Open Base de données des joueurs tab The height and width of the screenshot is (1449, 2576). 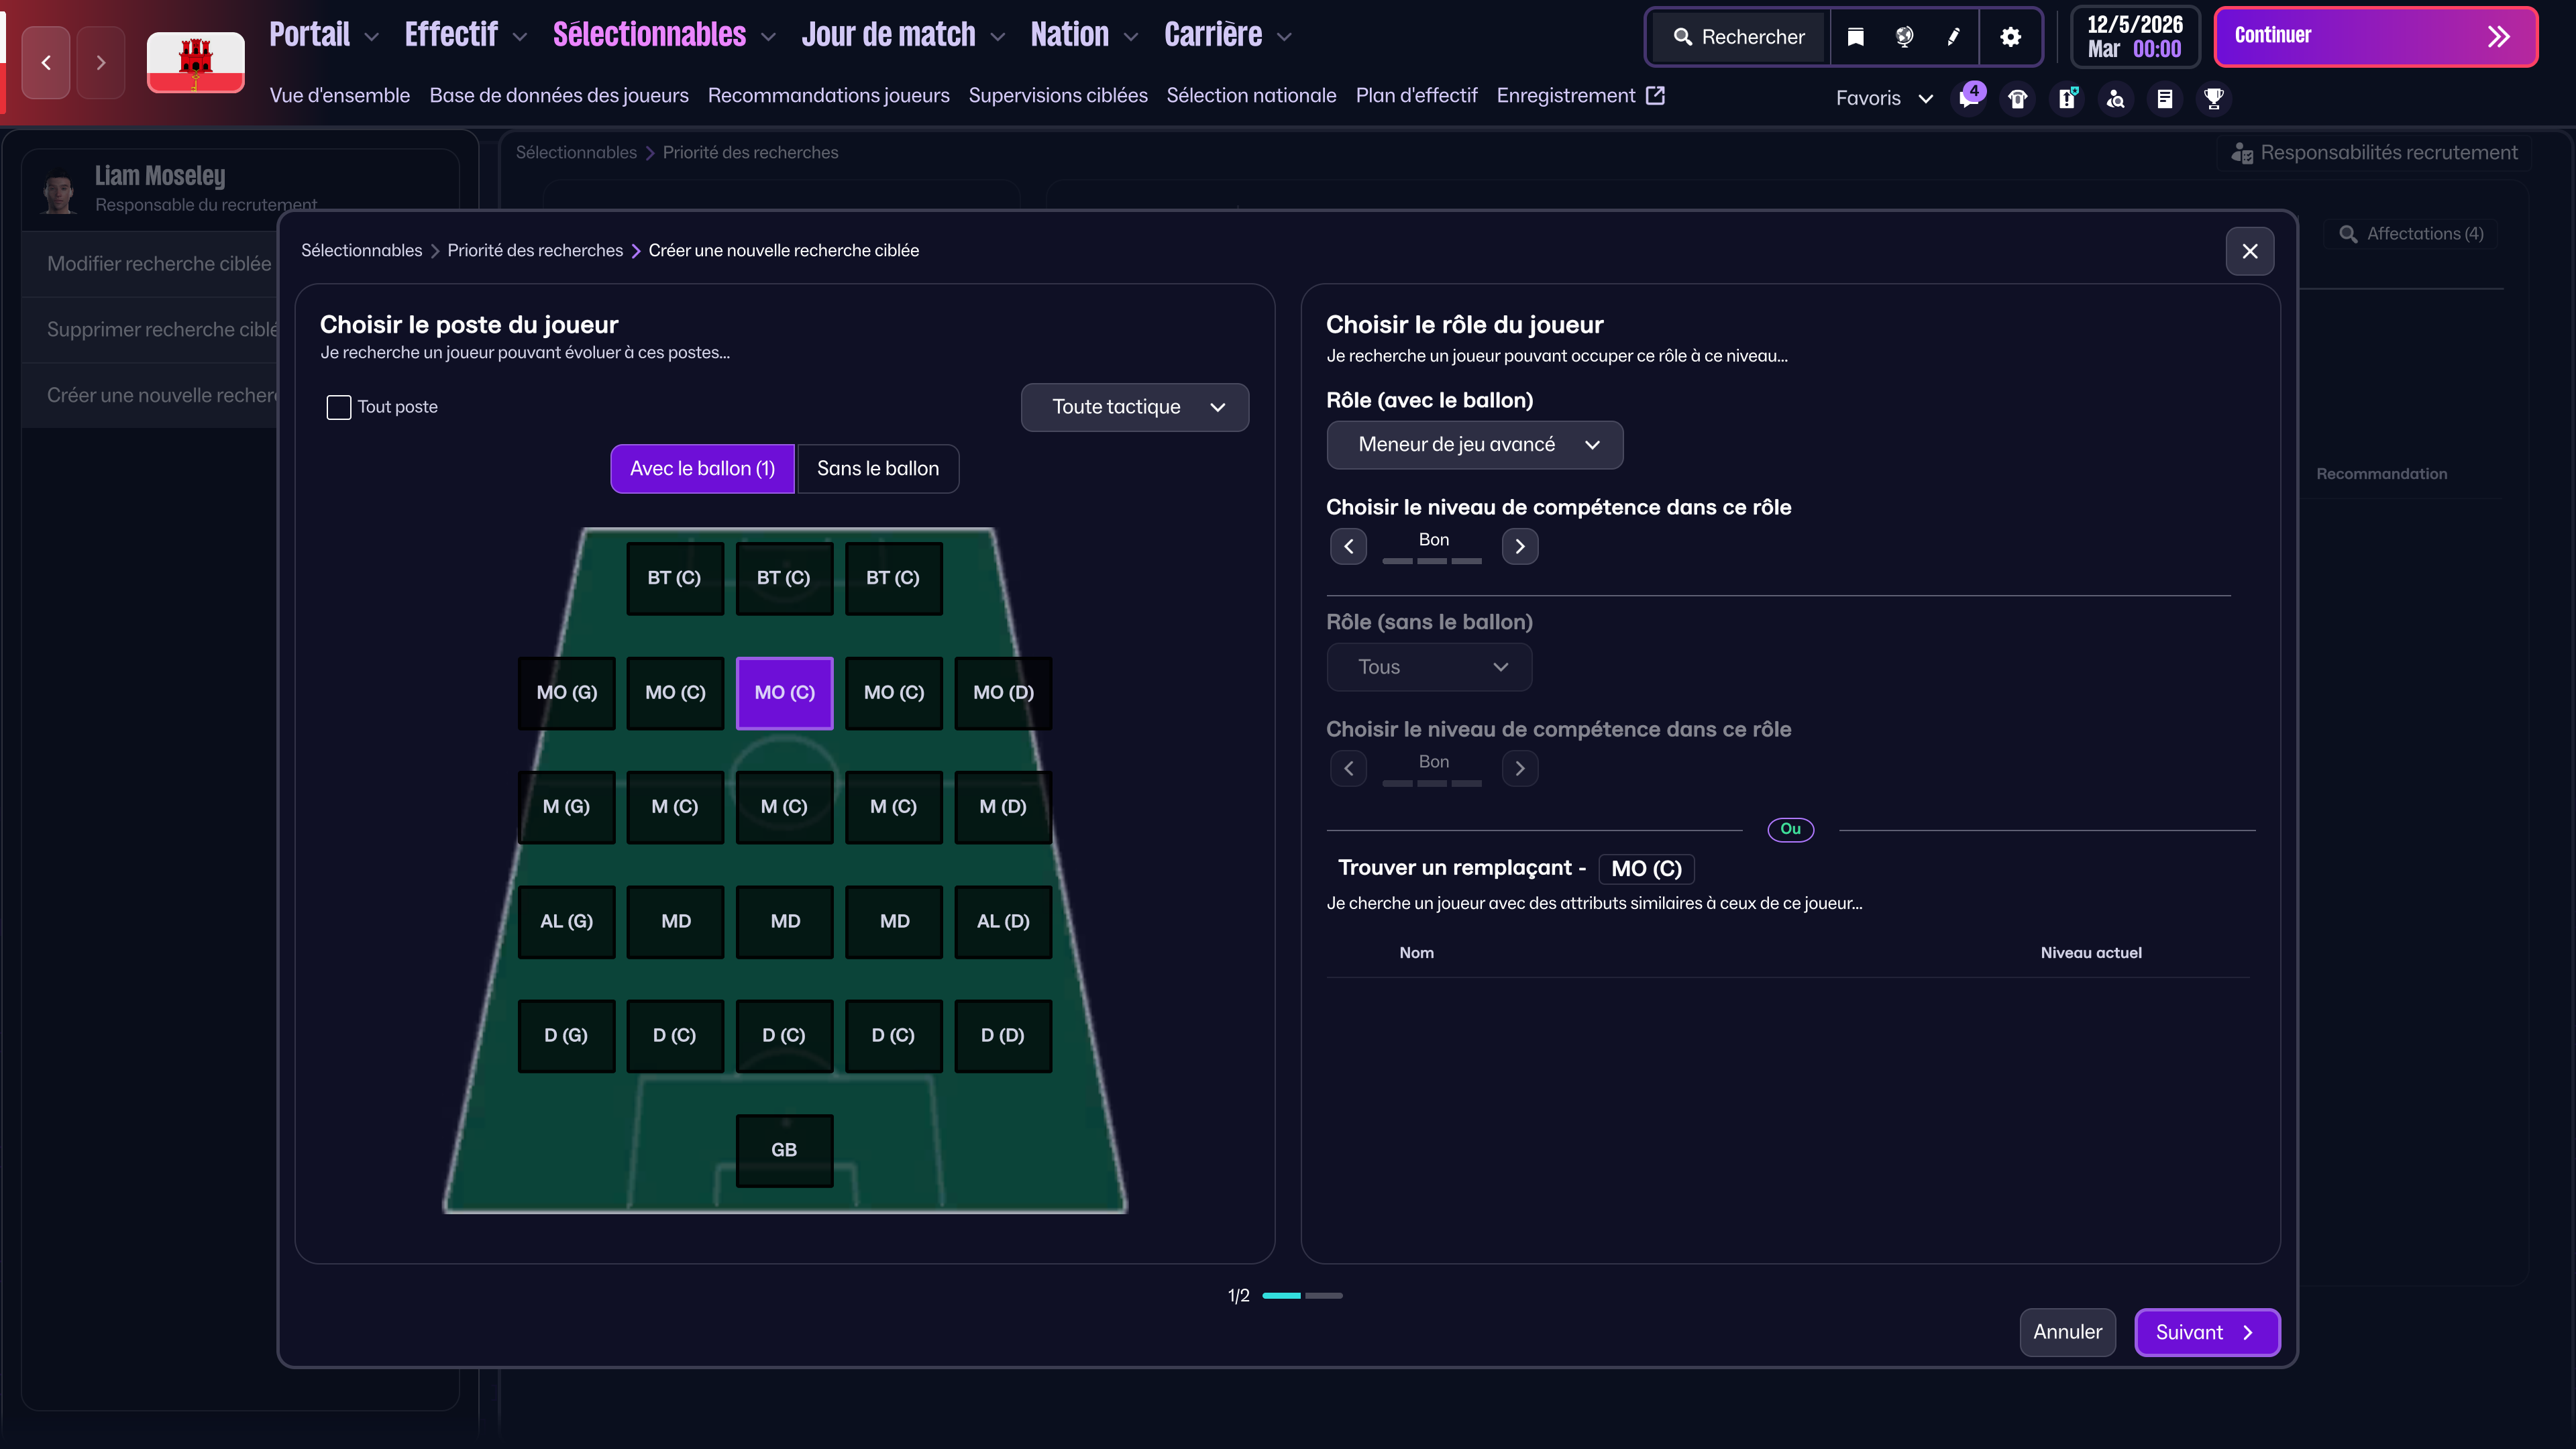(559, 95)
